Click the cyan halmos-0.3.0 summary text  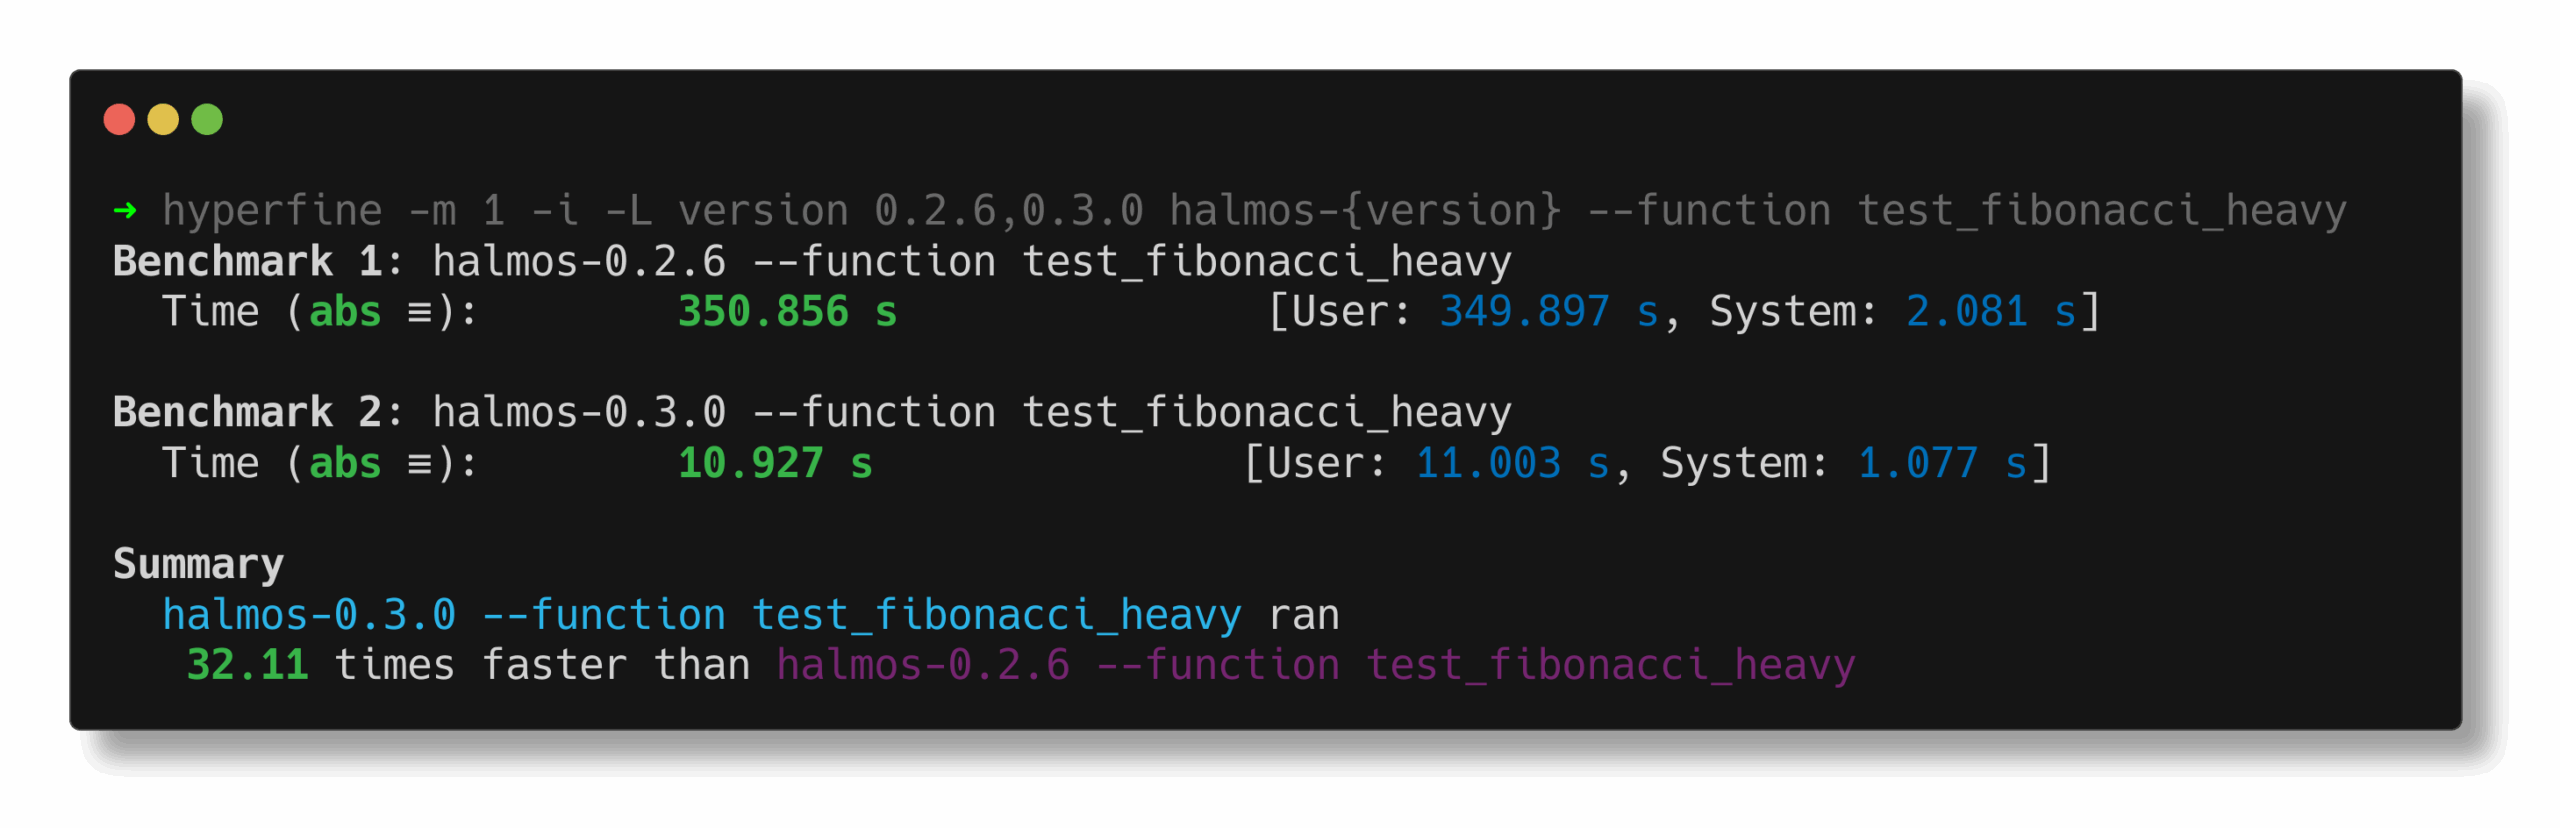coord(308,615)
